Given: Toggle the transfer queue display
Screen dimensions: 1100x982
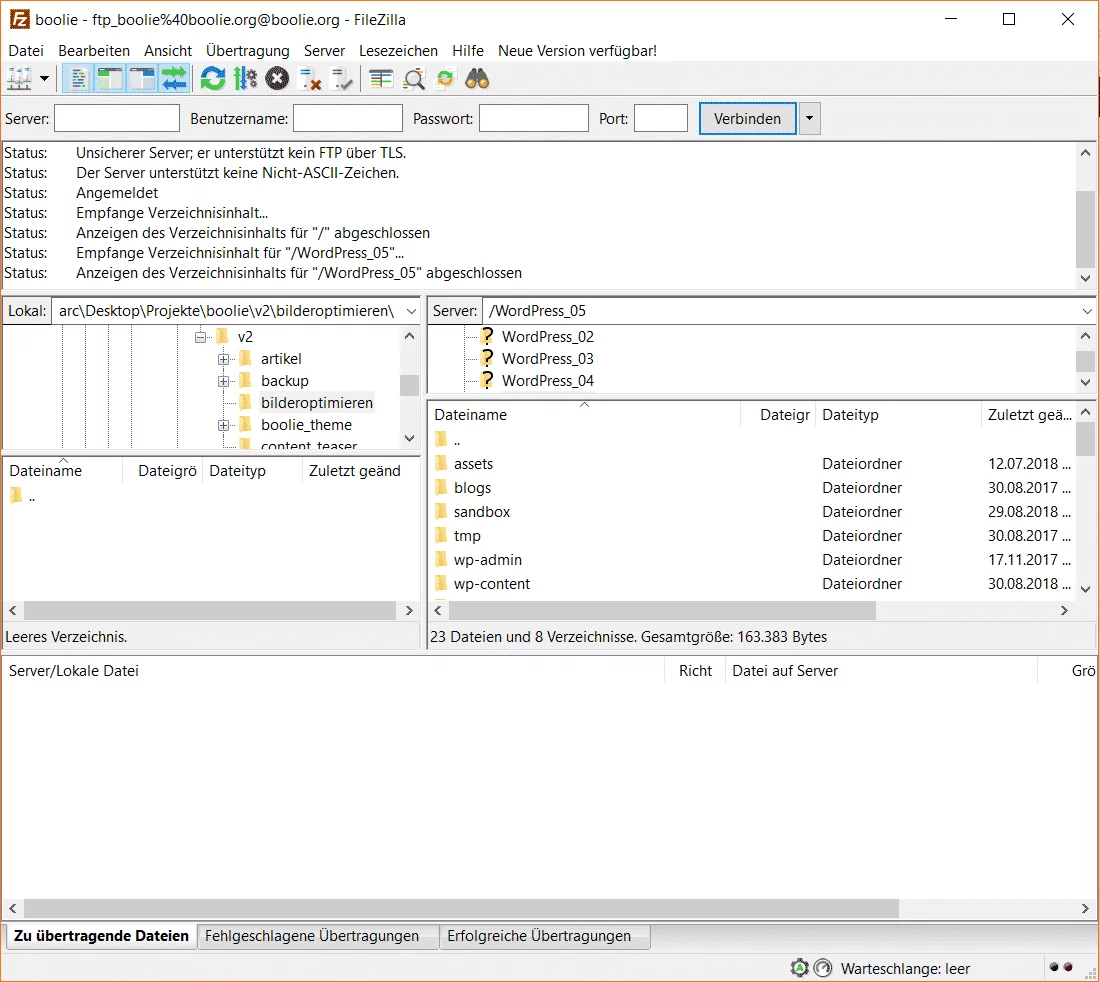Looking at the screenshot, I should [x=174, y=79].
